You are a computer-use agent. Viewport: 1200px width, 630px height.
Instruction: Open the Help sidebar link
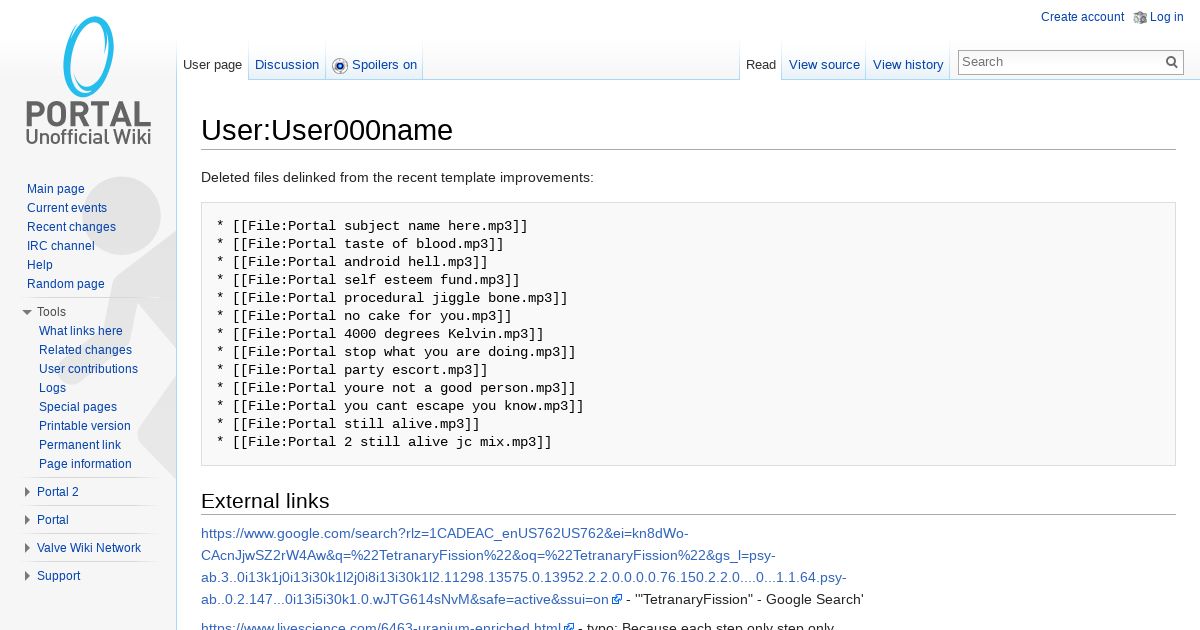[40, 265]
